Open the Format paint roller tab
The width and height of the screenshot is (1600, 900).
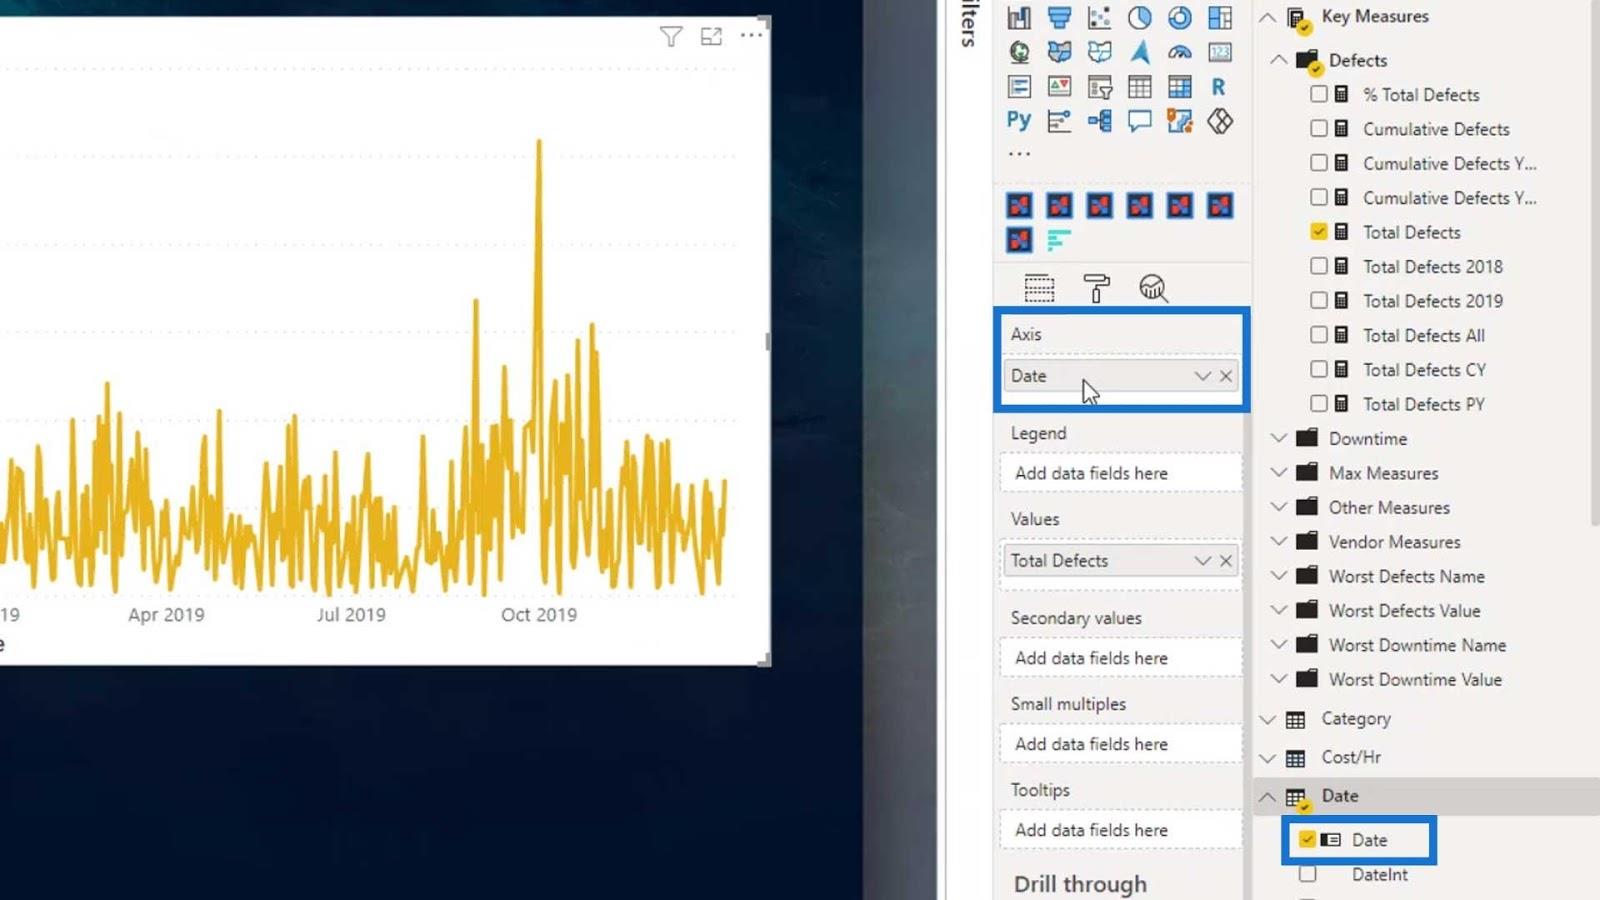[1096, 288]
